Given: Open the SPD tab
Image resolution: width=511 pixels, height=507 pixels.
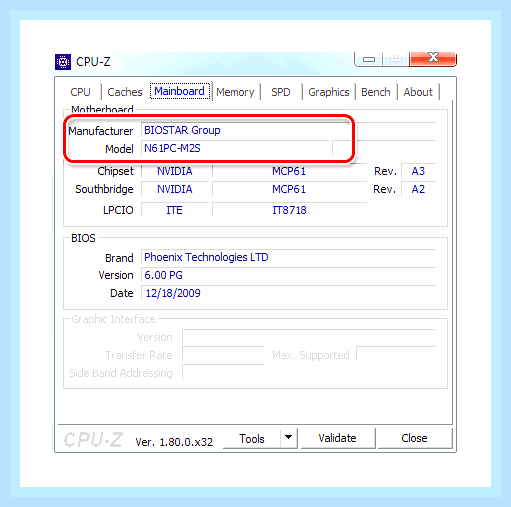Looking at the screenshot, I should pyautogui.click(x=281, y=92).
